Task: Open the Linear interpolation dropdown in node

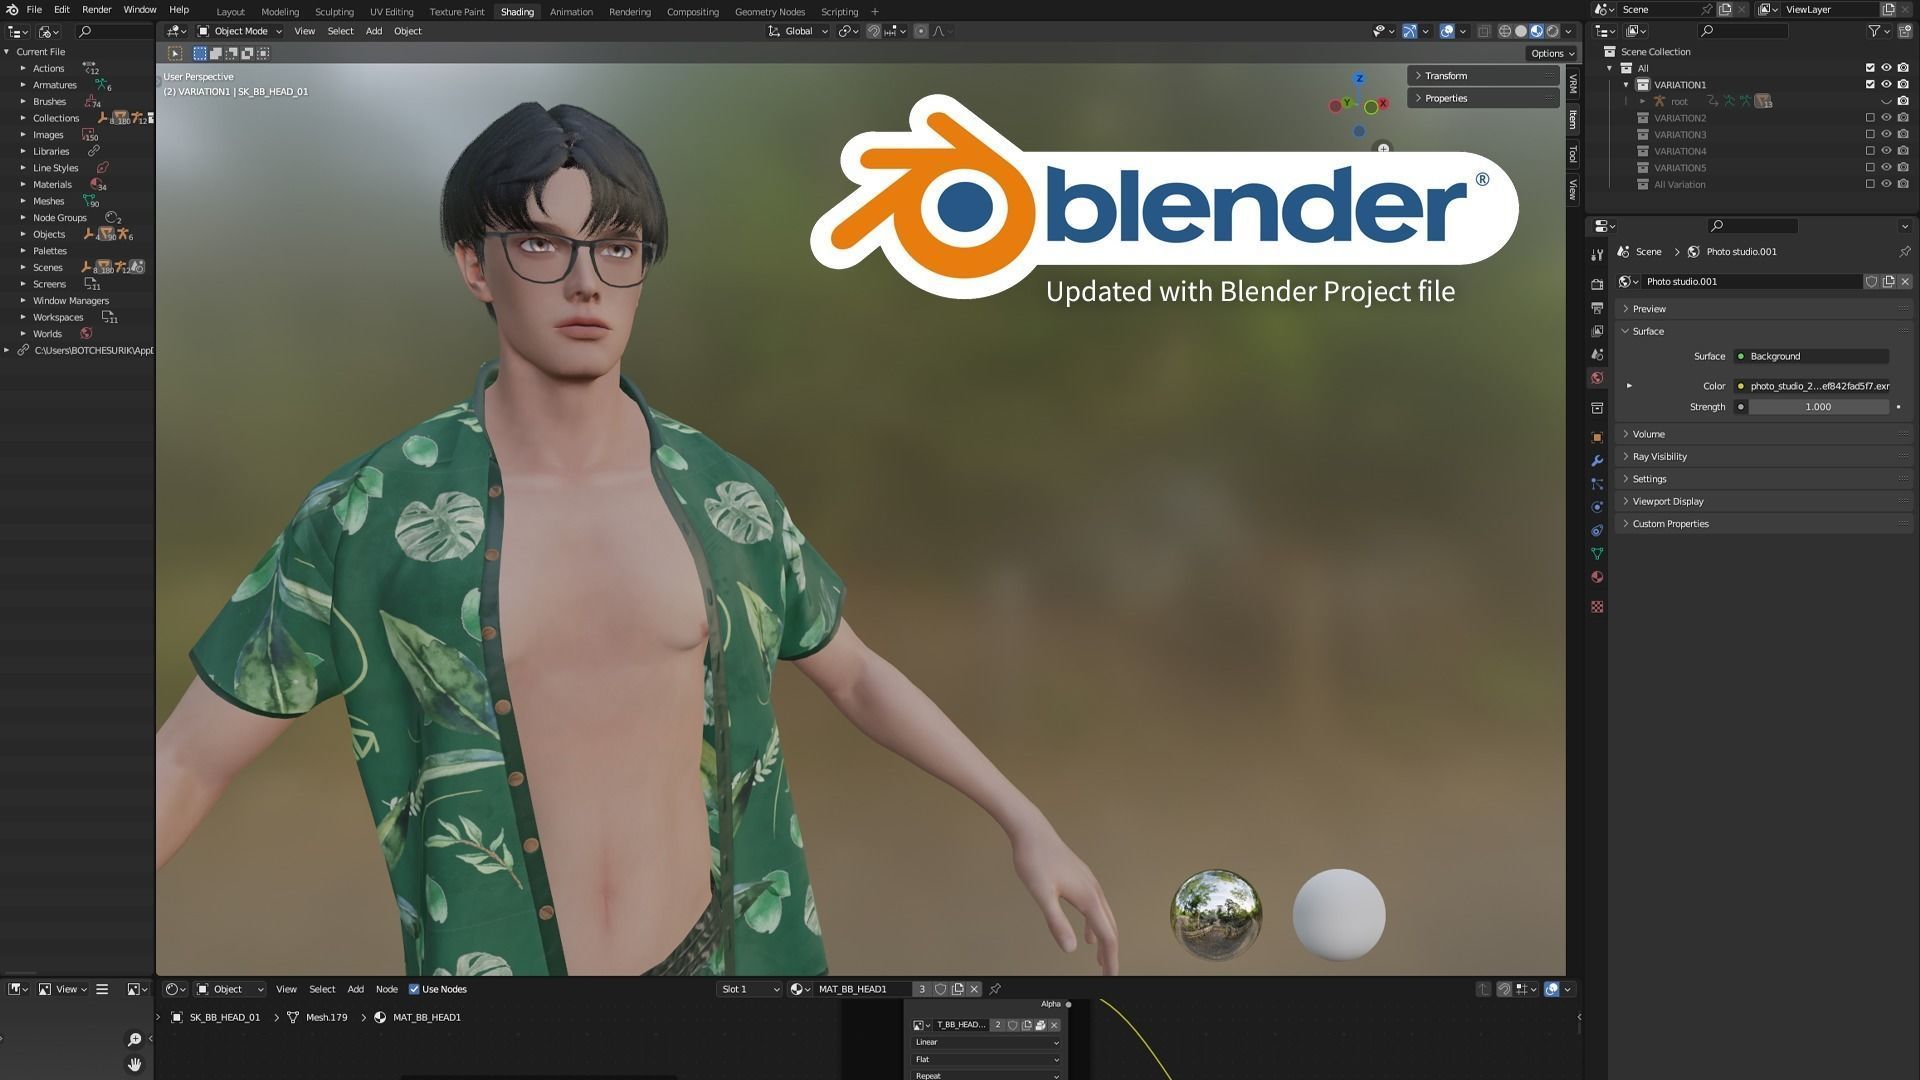Action: point(986,1042)
